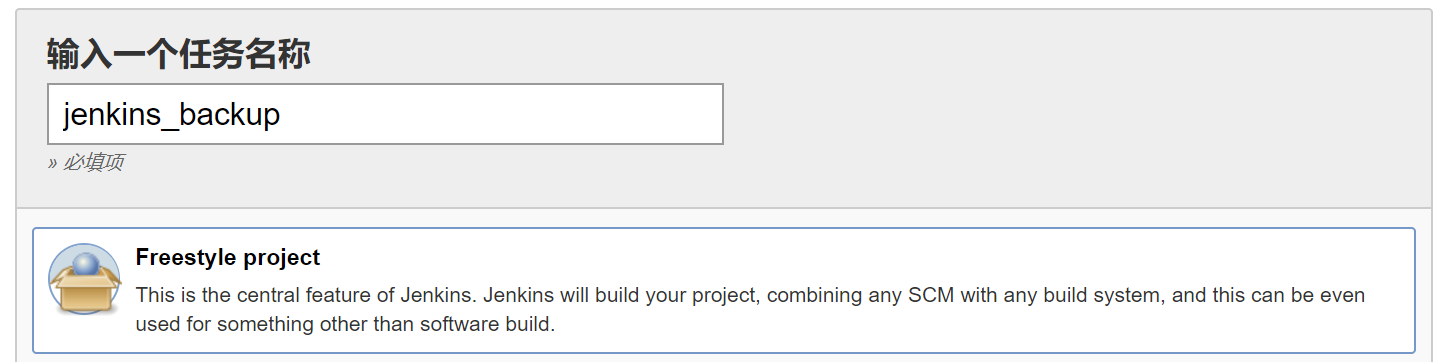The height and width of the screenshot is (362, 1450).
Task: Click 'software build.' at description end
Action: click(494, 325)
